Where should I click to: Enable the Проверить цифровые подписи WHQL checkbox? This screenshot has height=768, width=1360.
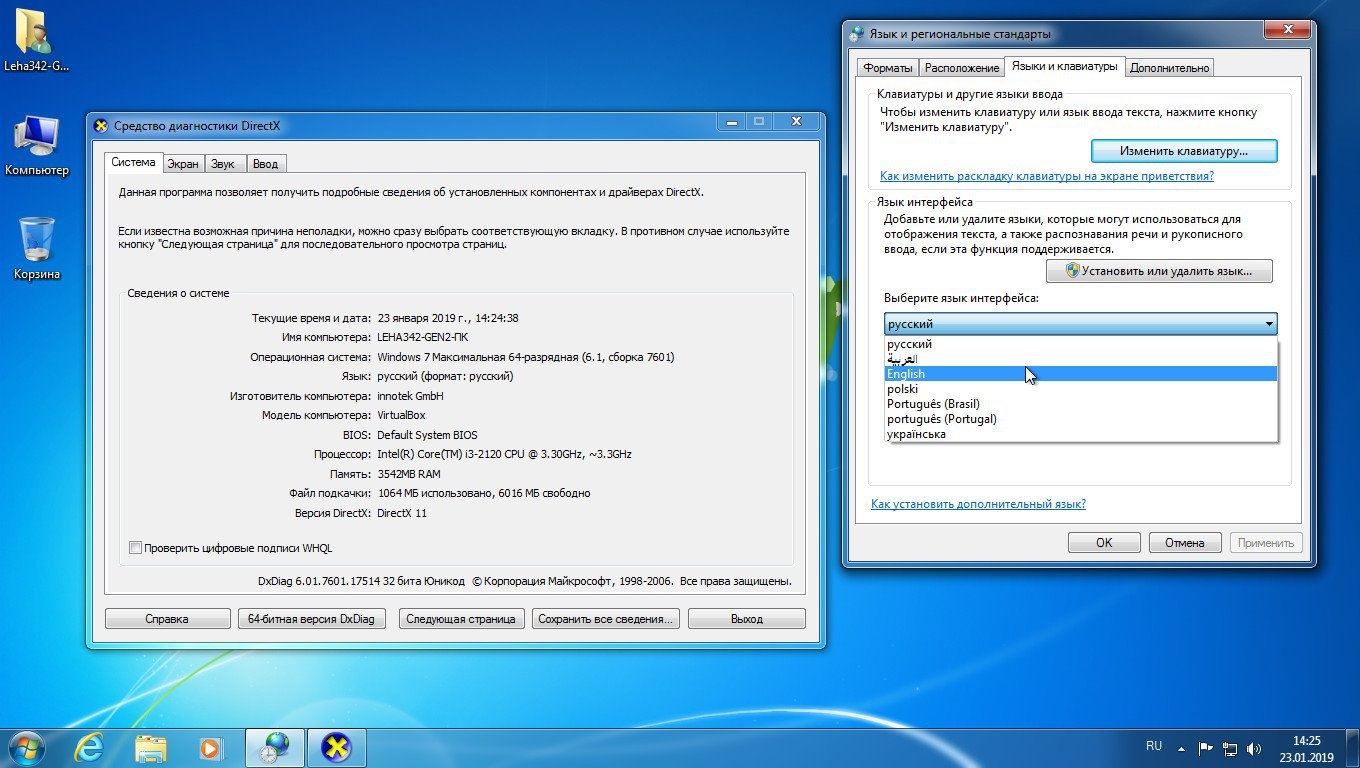(135, 548)
